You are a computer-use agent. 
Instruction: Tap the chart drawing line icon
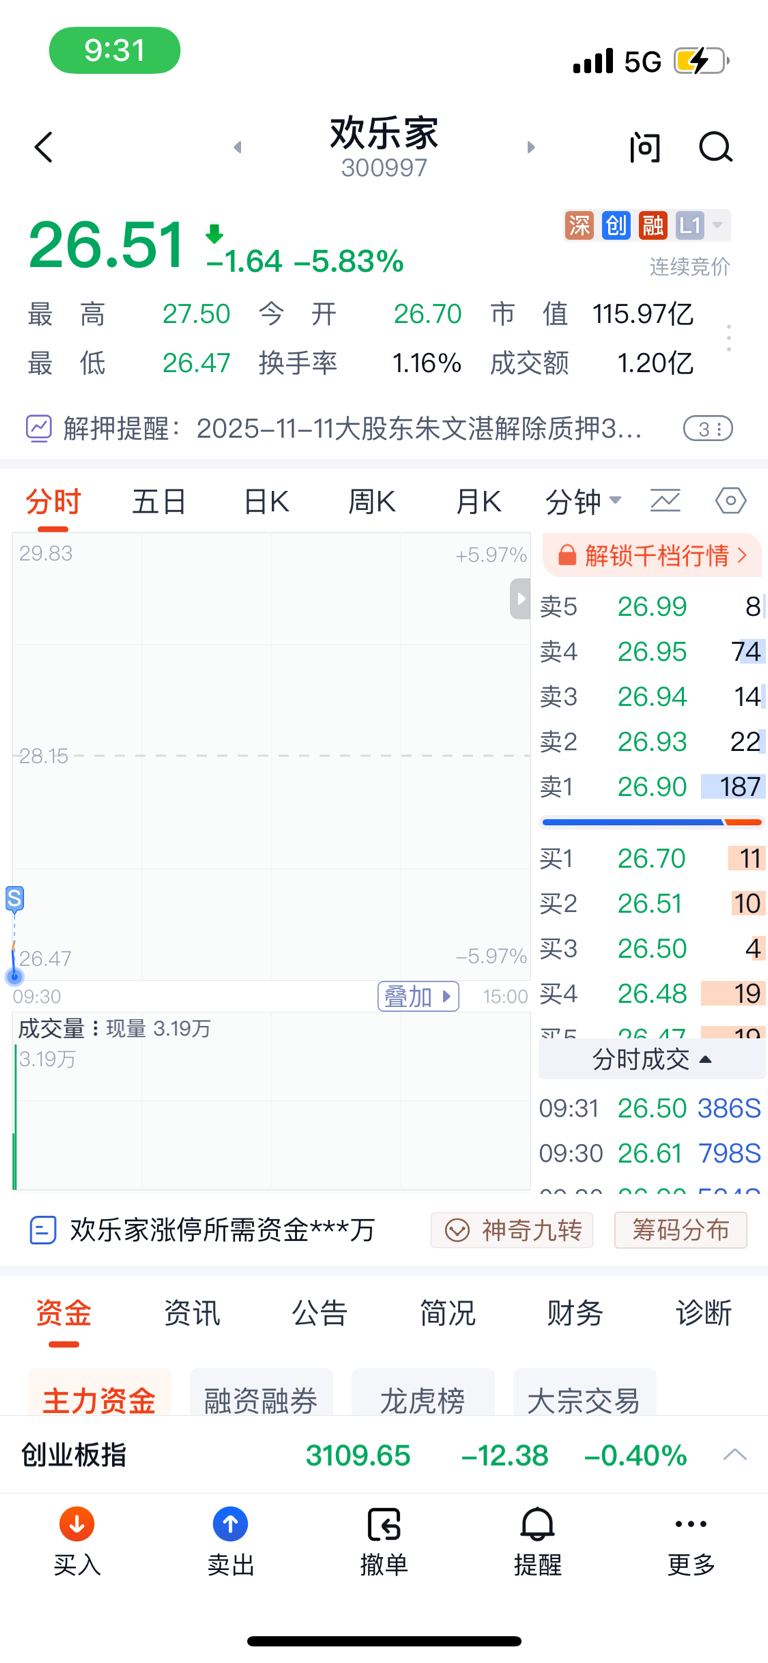[x=665, y=500]
